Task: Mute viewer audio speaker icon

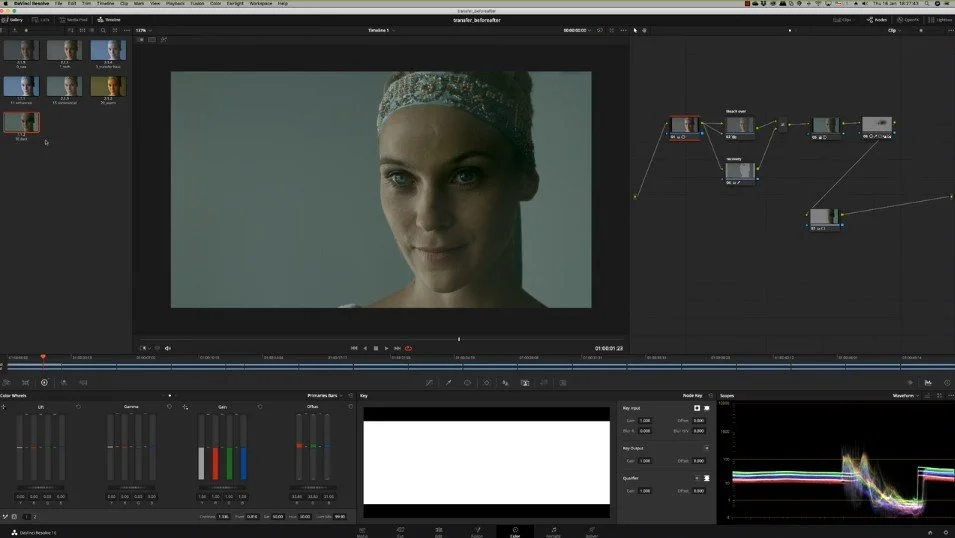Action: pyautogui.click(x=168, y=348)
